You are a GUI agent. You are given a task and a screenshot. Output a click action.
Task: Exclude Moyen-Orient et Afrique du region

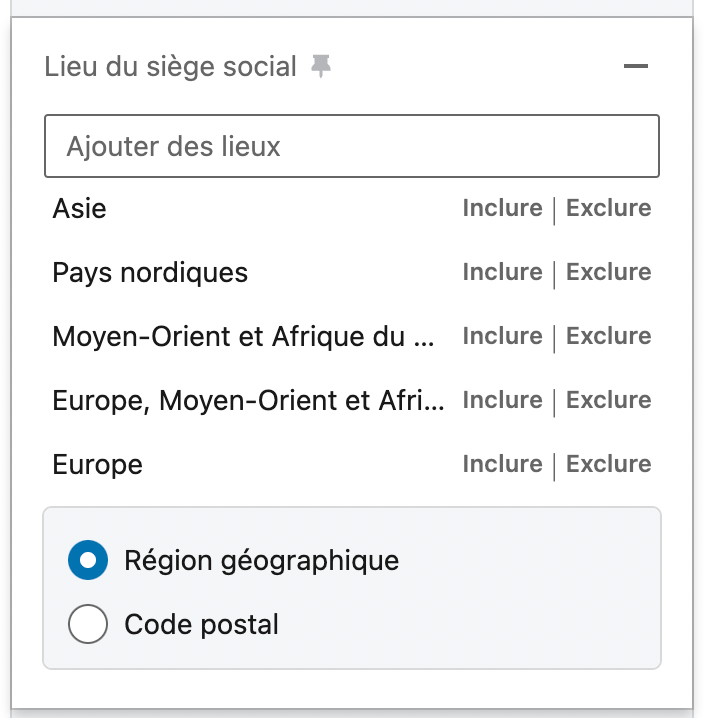tap(608, 337)
